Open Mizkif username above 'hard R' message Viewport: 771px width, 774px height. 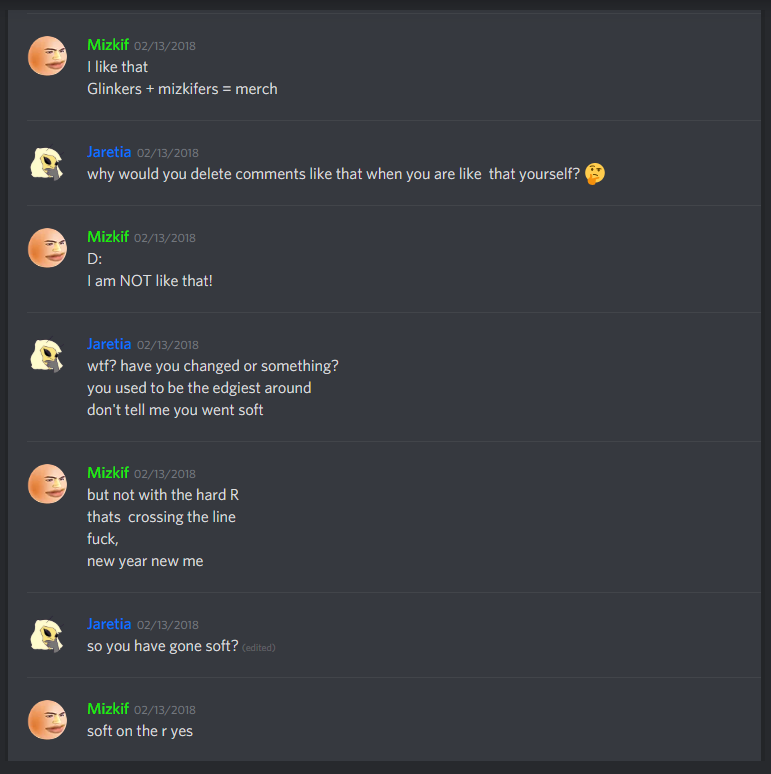click(x=108, y=473)
